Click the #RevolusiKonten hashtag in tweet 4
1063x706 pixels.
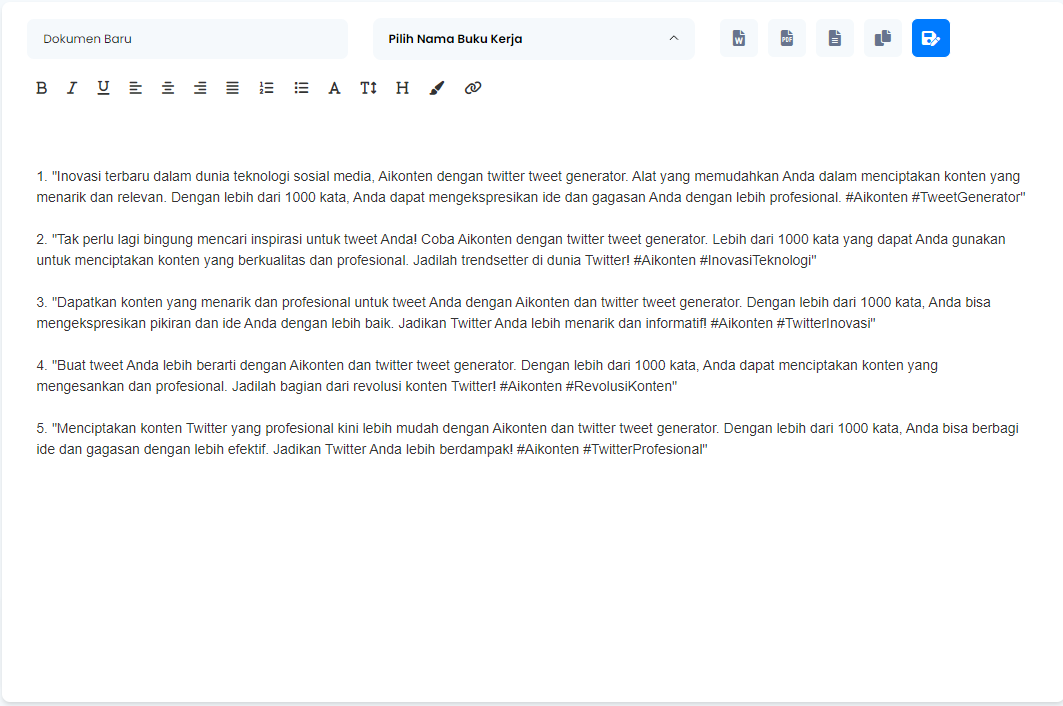(x=619, y=387)
